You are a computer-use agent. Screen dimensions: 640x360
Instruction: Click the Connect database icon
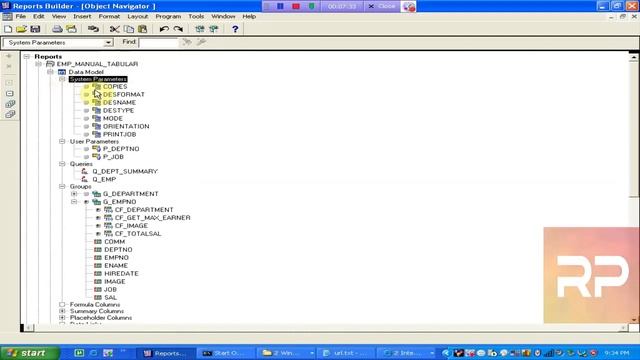click(x=93, y=29)
